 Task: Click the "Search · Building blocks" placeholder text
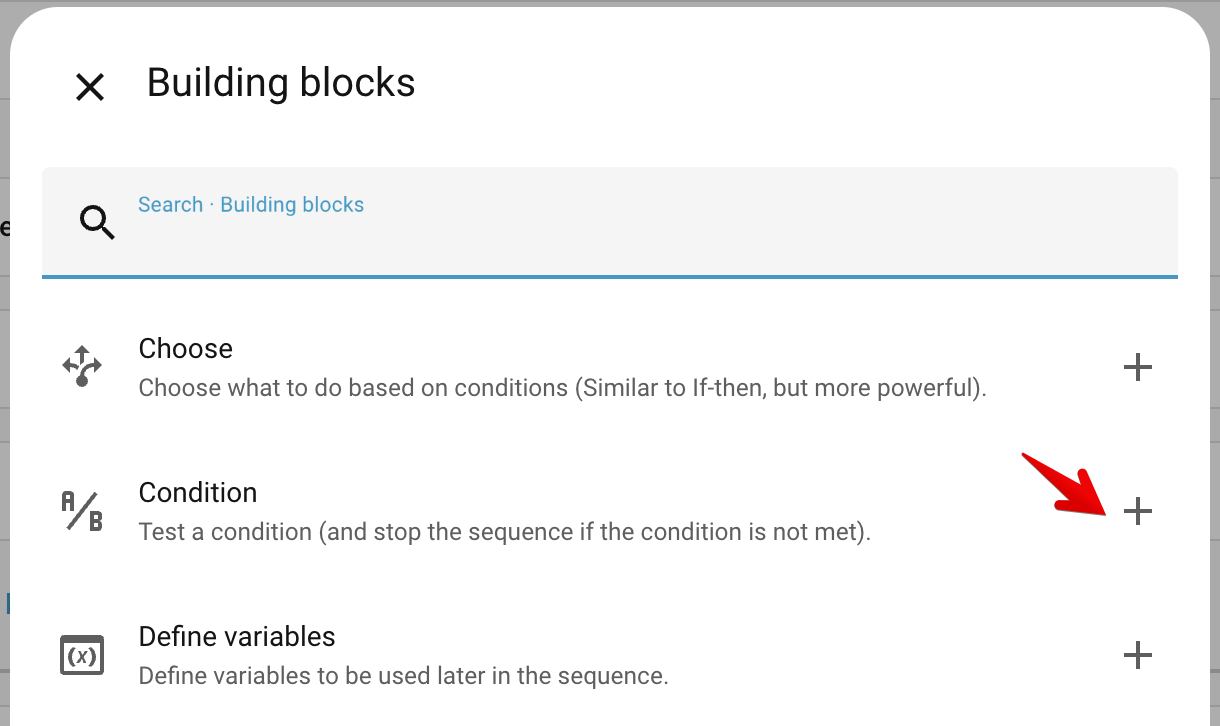[251, 205]
